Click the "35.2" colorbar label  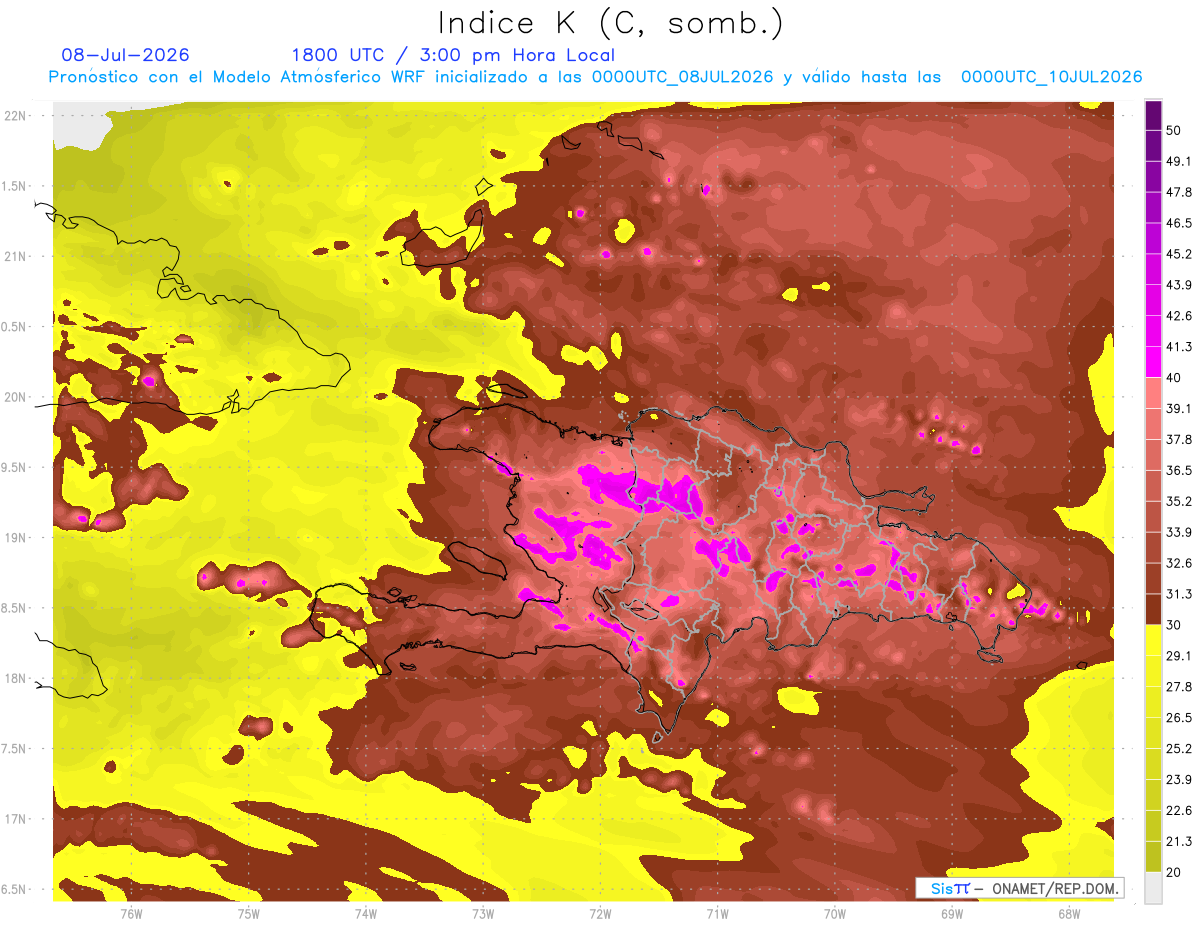coord(1179,501)
